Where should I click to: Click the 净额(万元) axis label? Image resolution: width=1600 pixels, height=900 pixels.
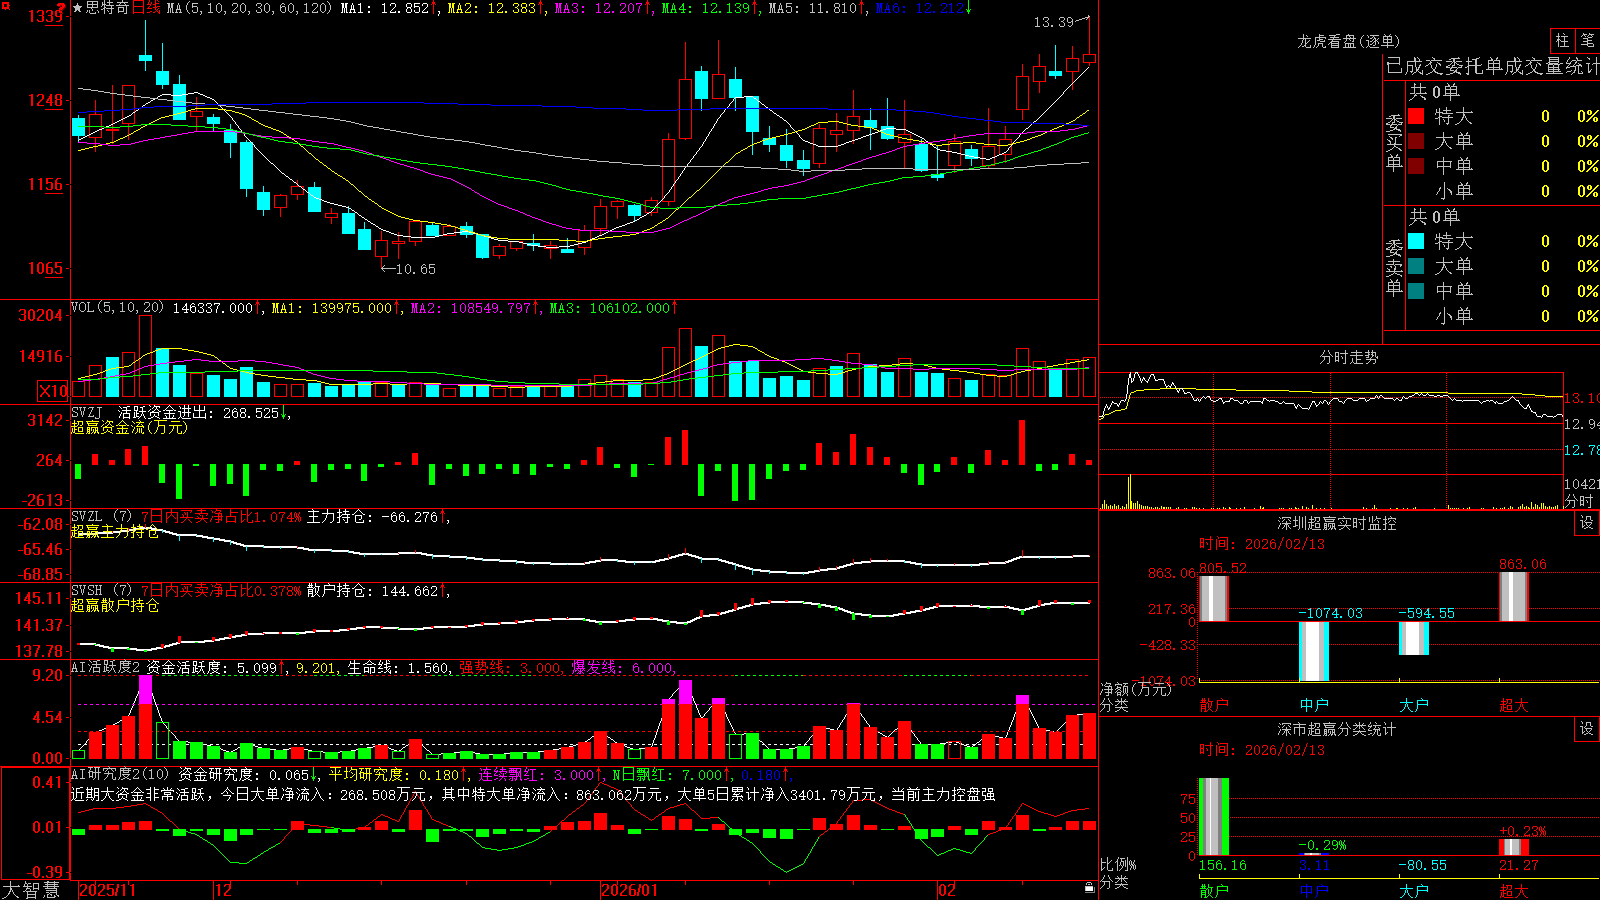pos(1135,689)
